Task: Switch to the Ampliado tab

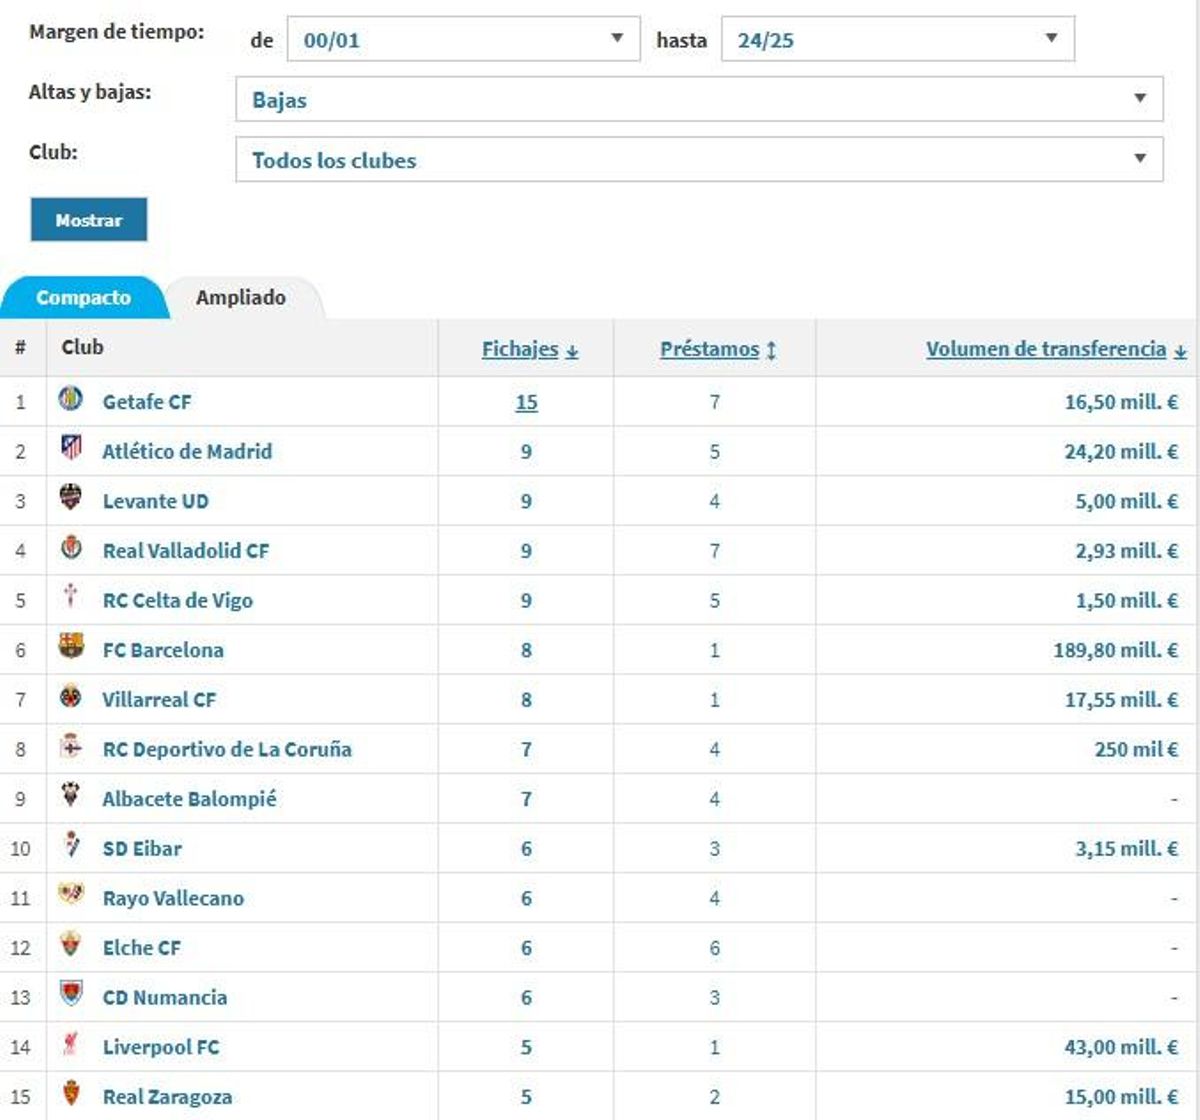Action: pos(241,297)
